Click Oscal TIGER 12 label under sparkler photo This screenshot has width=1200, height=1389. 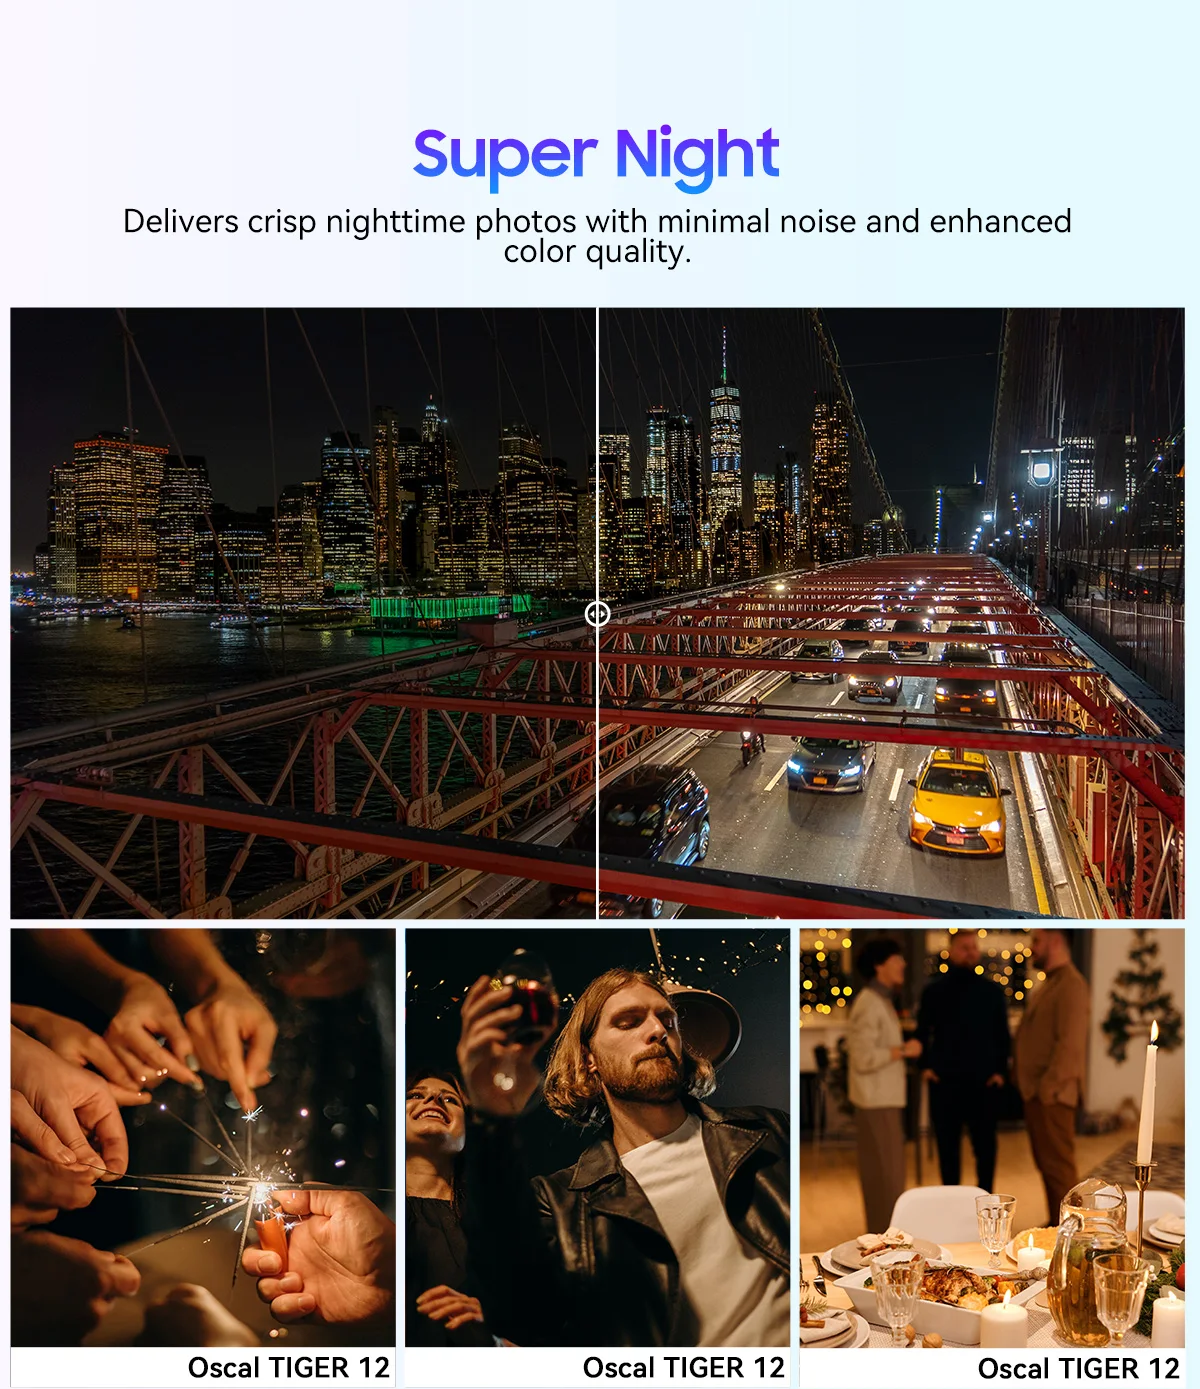pos(289,1367)
